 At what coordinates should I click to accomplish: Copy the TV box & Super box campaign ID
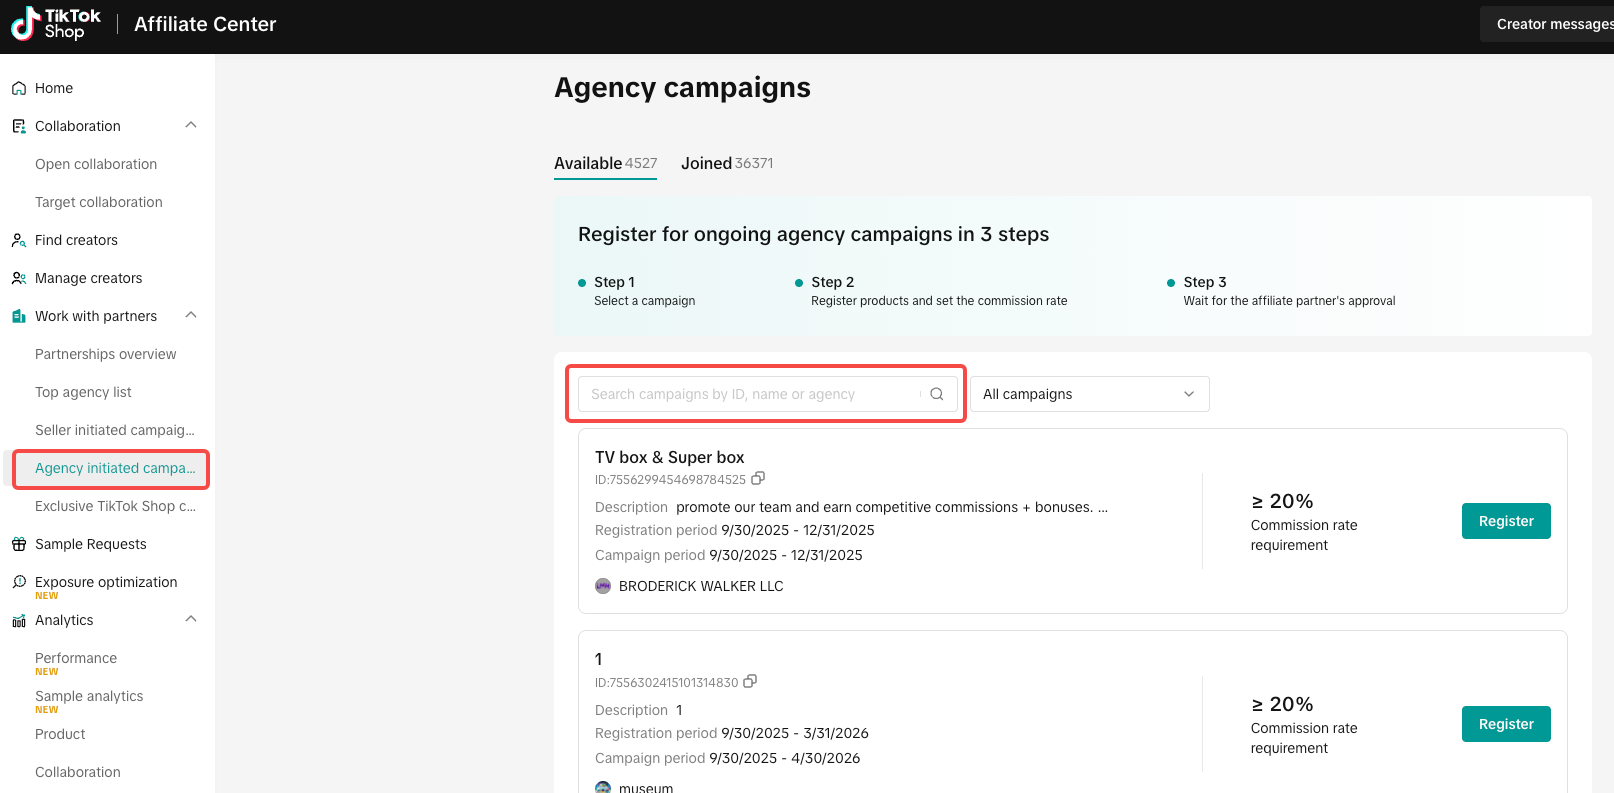[758, 479]
